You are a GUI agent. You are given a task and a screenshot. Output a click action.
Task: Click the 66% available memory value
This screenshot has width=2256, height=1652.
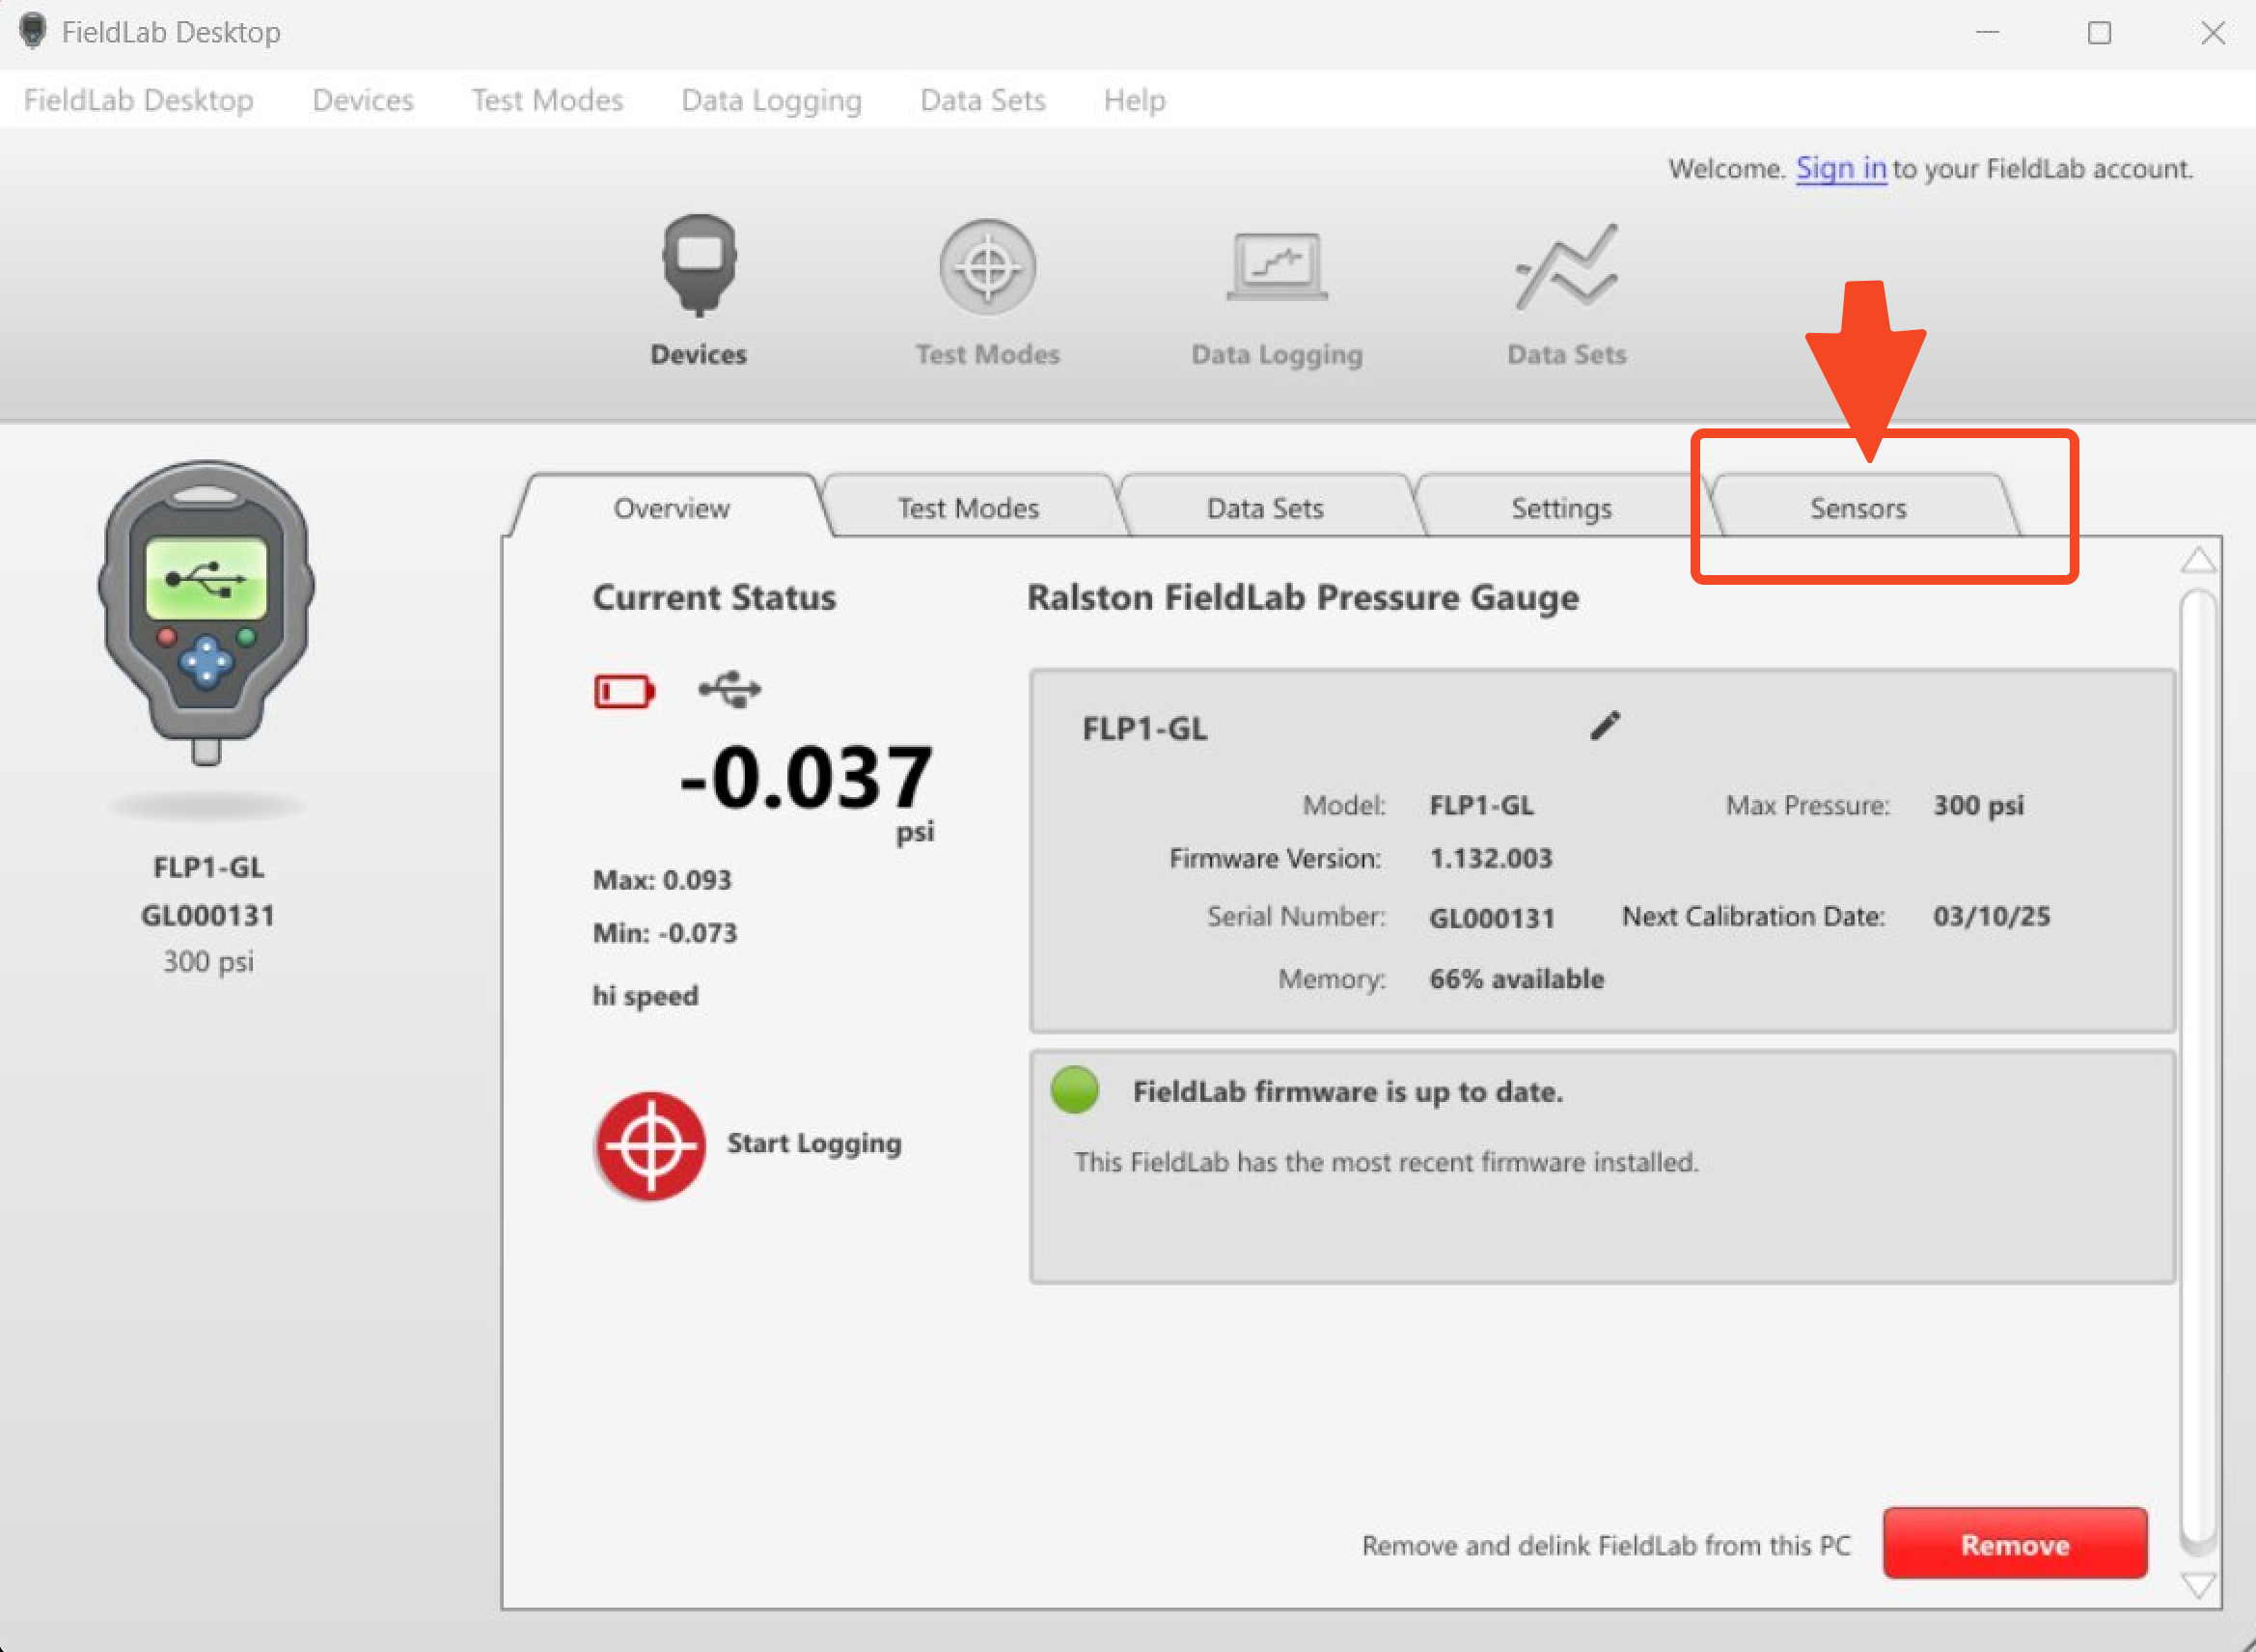(x=1516, y=979)
